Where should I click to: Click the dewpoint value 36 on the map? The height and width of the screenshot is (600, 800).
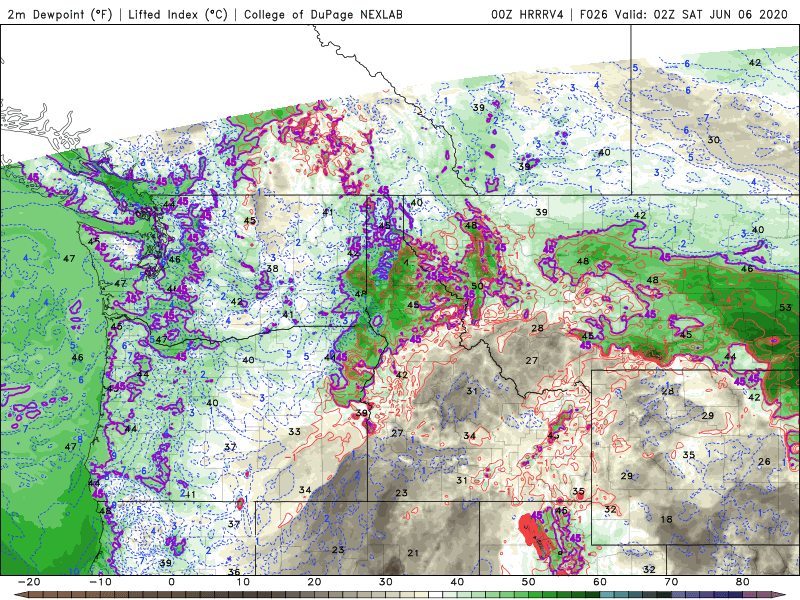tap(234, 572)
